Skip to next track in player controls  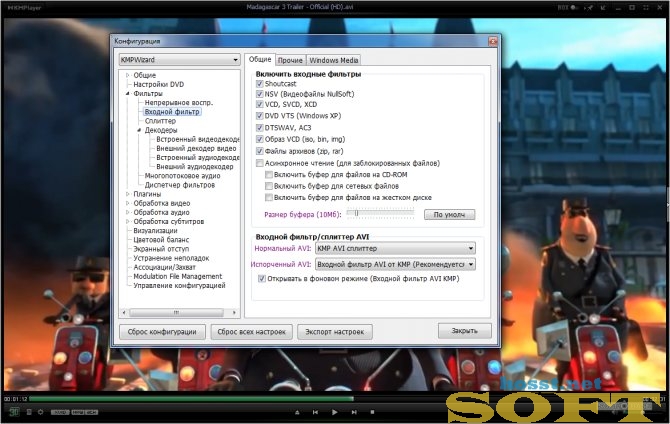tap(354, 412)
